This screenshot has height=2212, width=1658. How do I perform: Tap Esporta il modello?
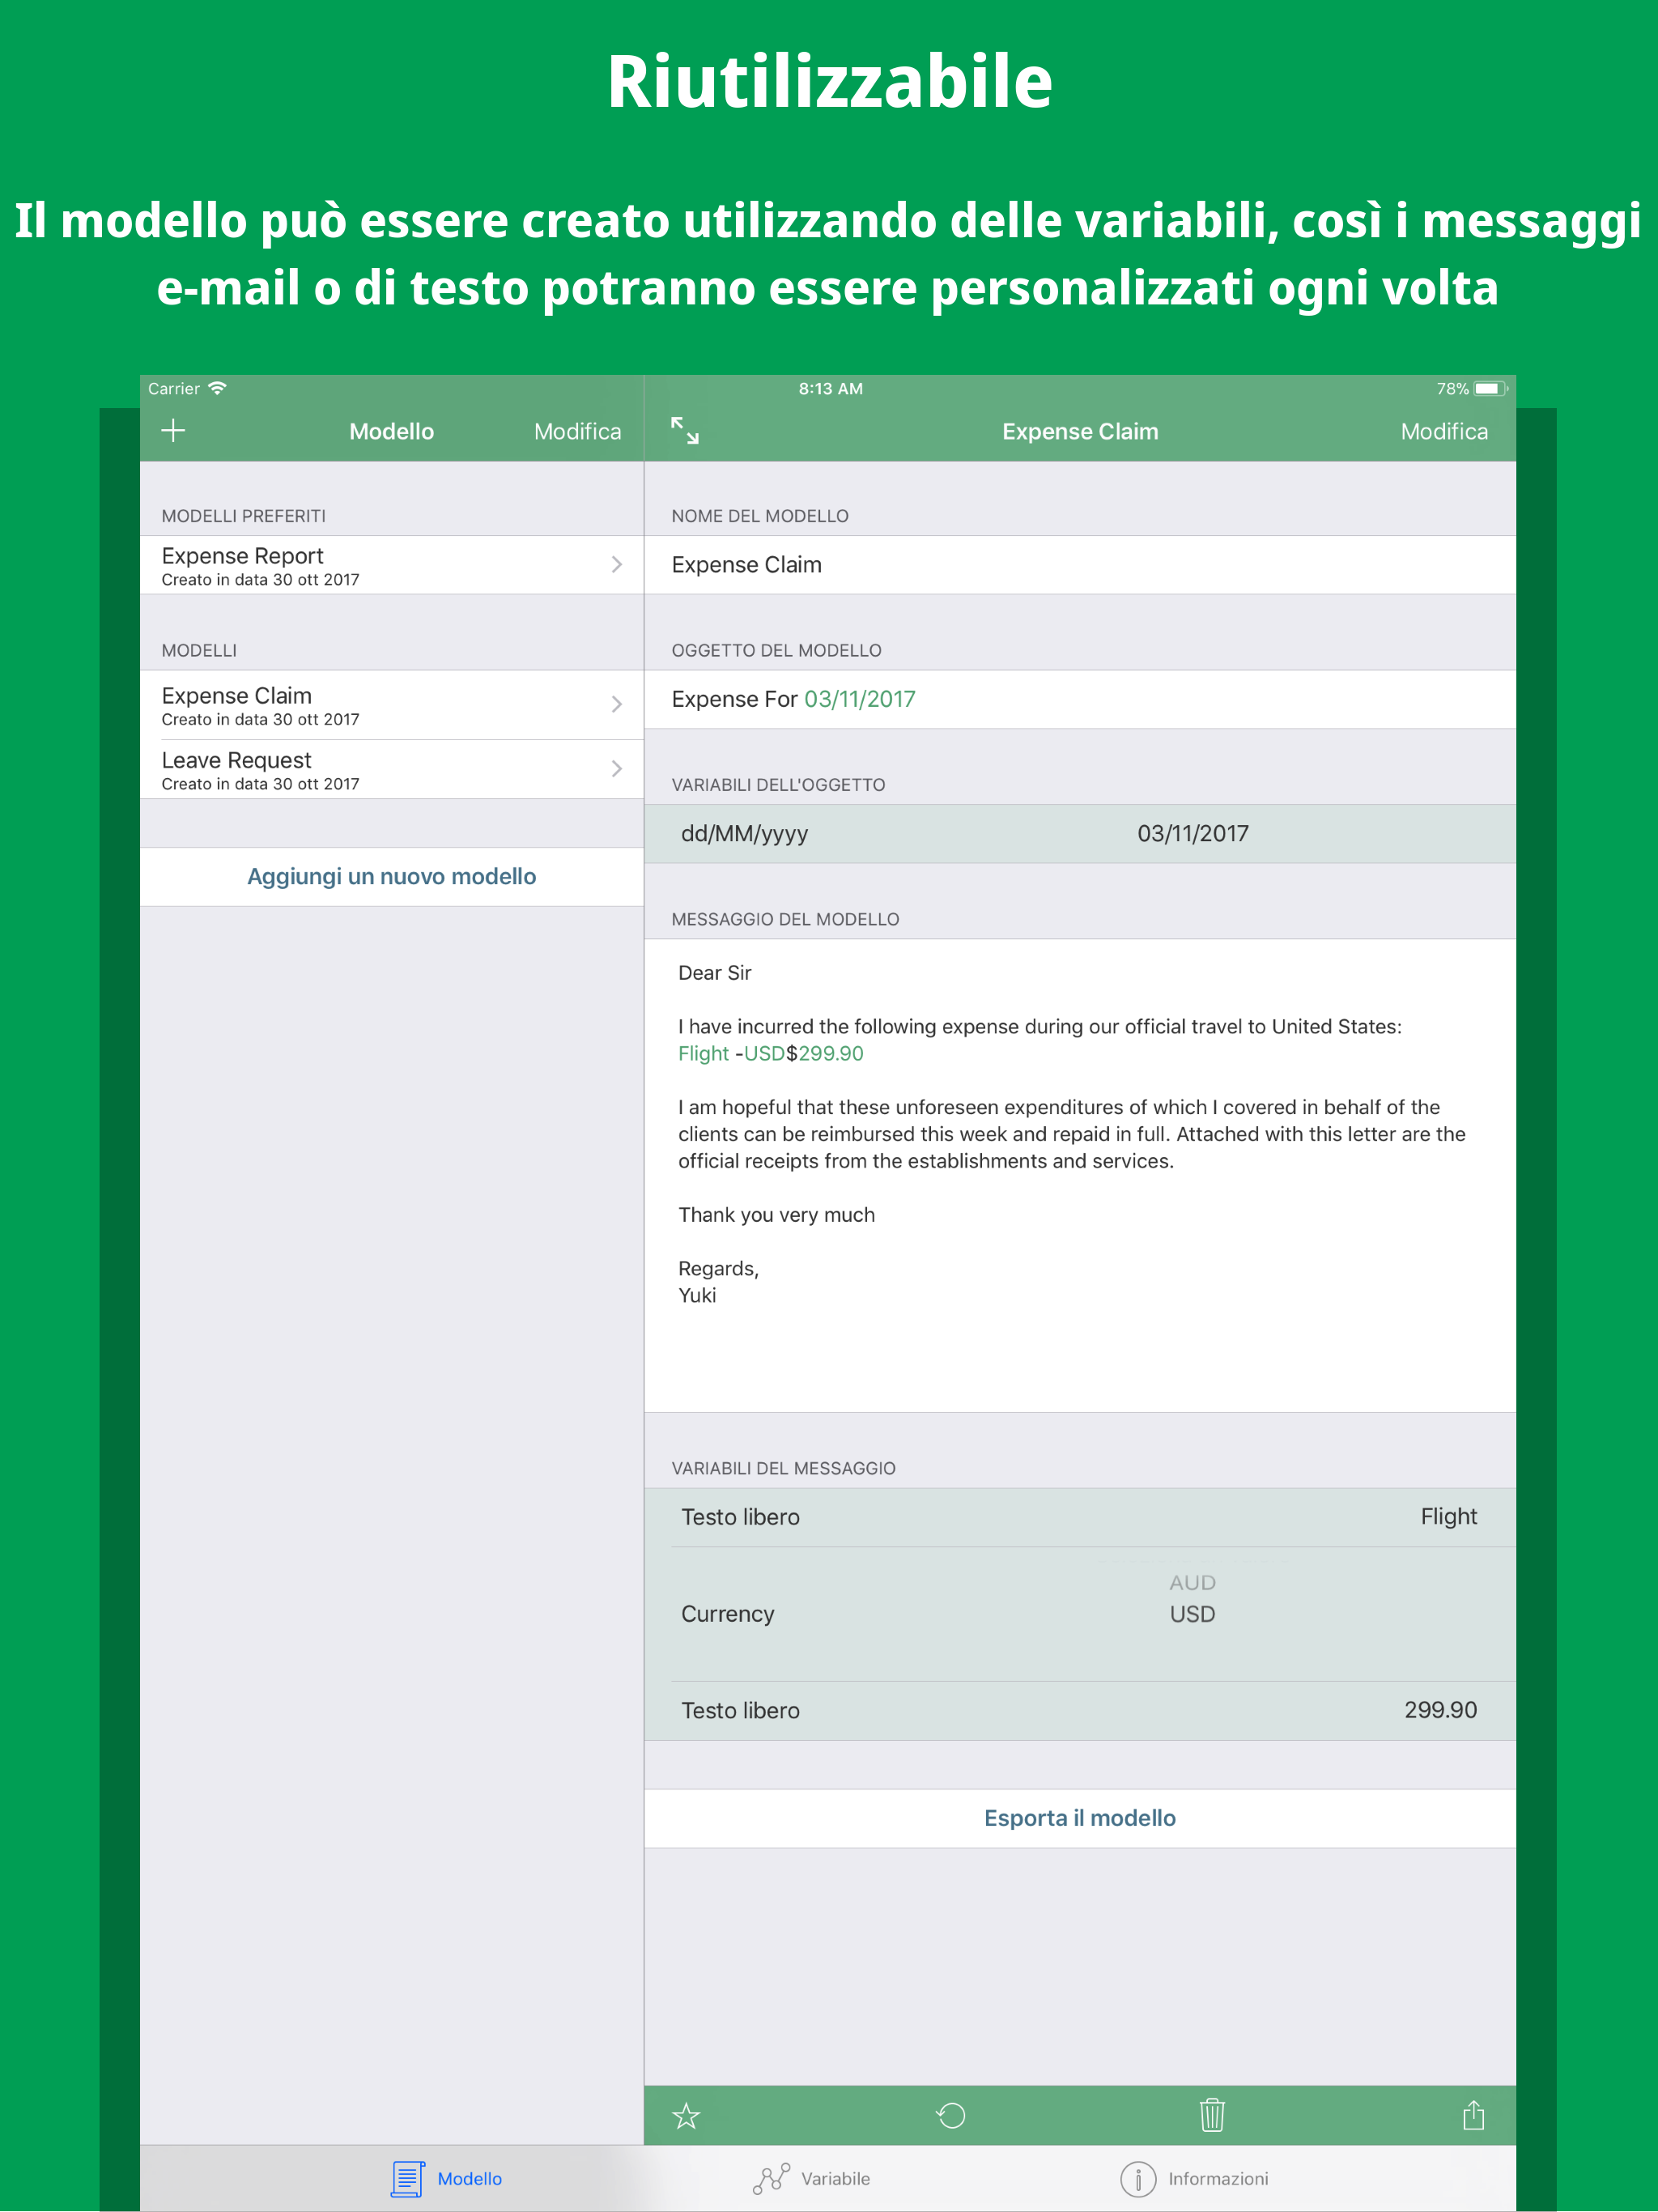coord(1080,1818)
